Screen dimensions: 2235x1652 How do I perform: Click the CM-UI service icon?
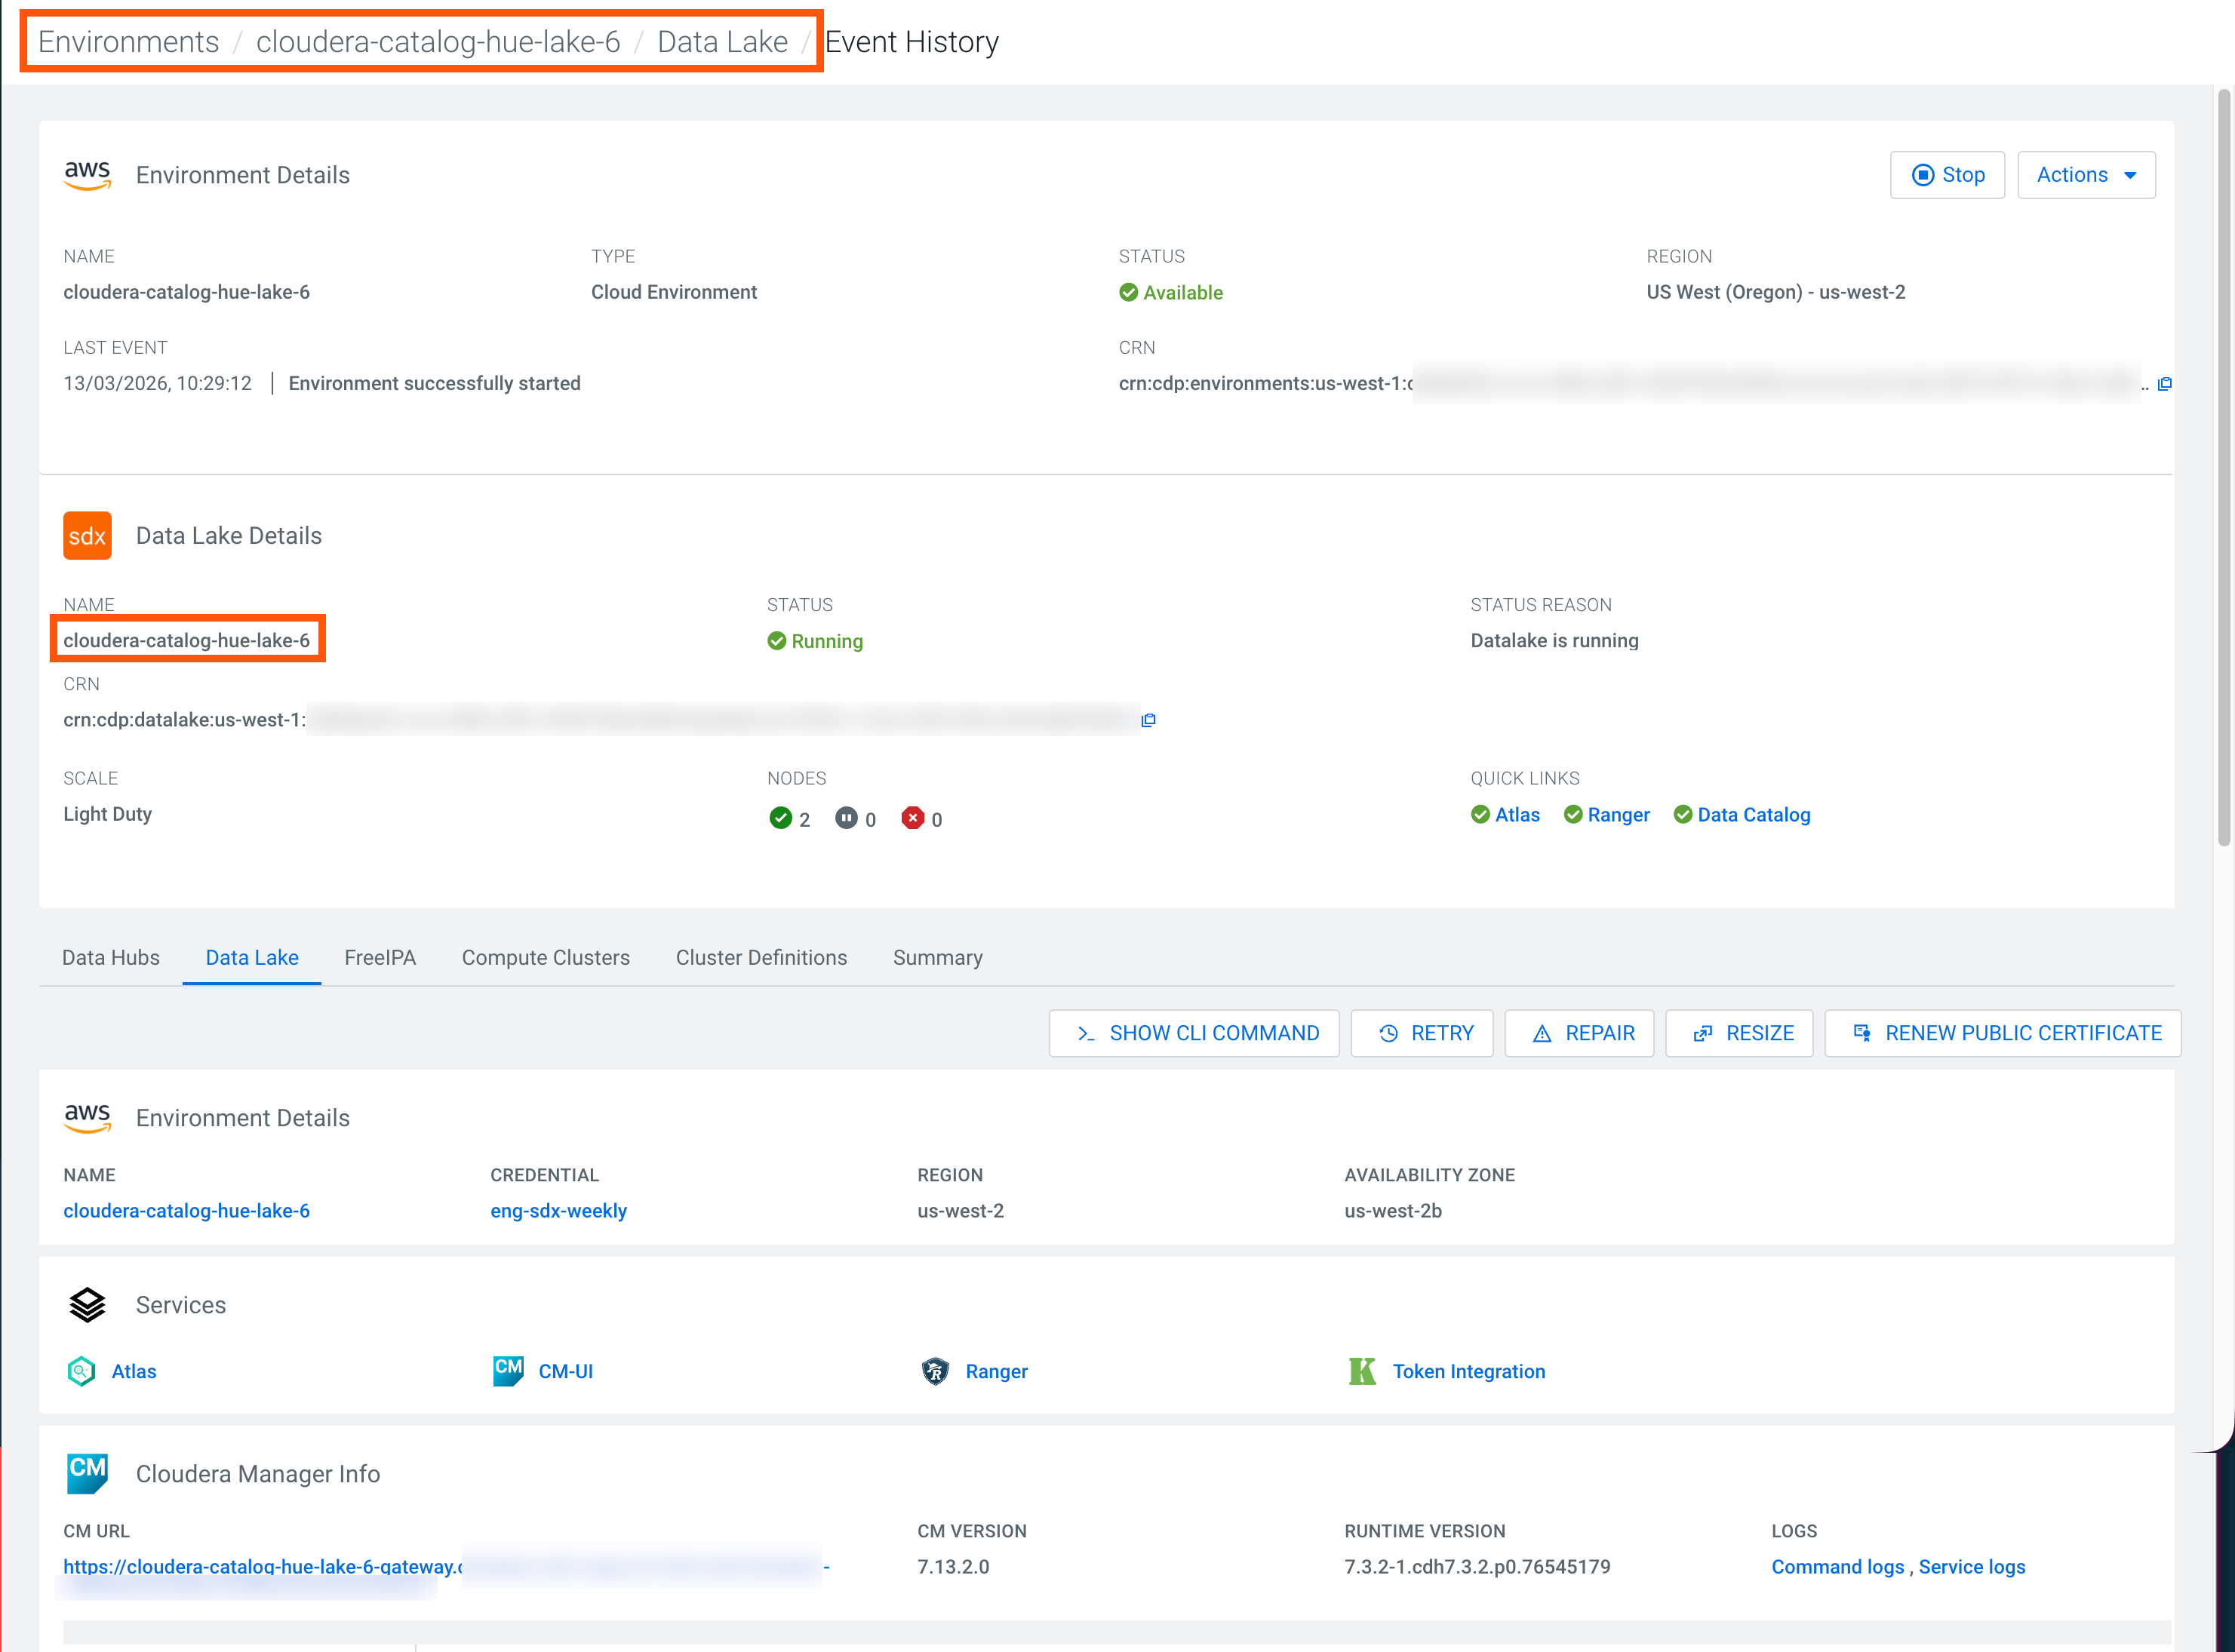pyautogui.click(x=508, y=1370)
